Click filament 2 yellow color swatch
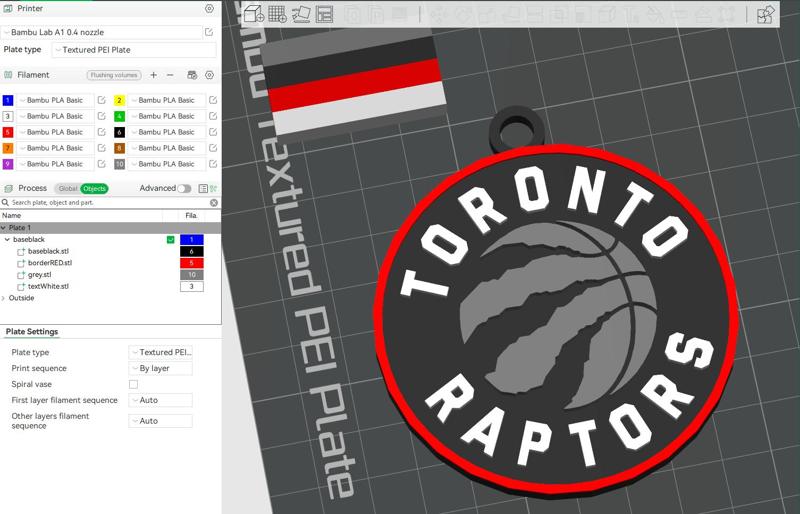Image resolution: width=800 pixels, height=514 pixels. [119, 101]
